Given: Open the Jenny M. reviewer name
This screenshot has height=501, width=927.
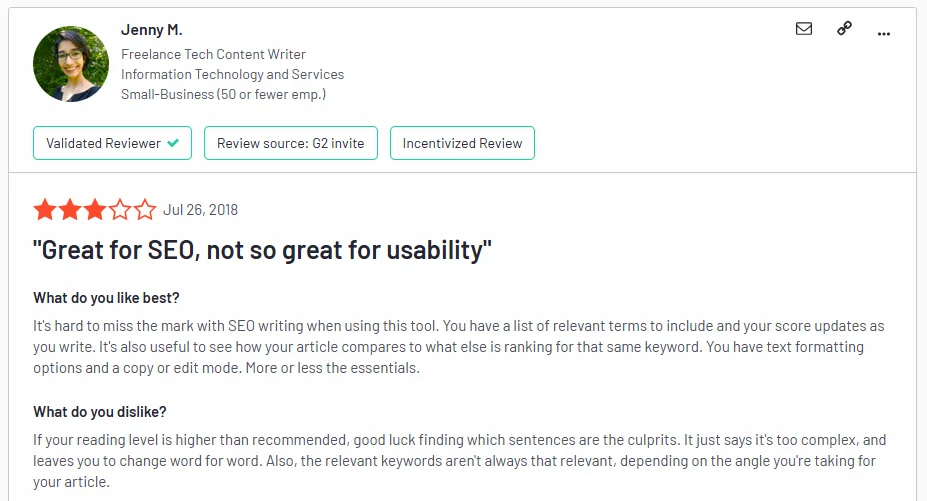Looking at the screenshot, I should point(150,30).
